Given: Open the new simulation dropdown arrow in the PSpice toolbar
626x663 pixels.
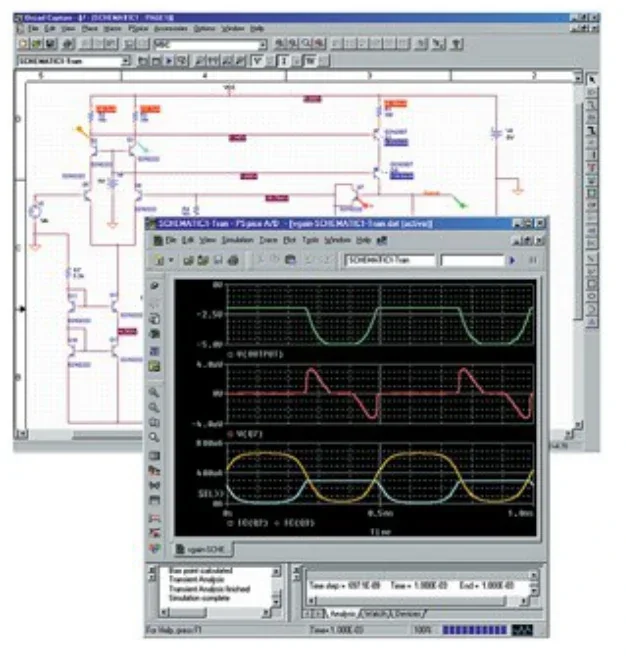Looking at the screenshot, I should tap(171, 260).
